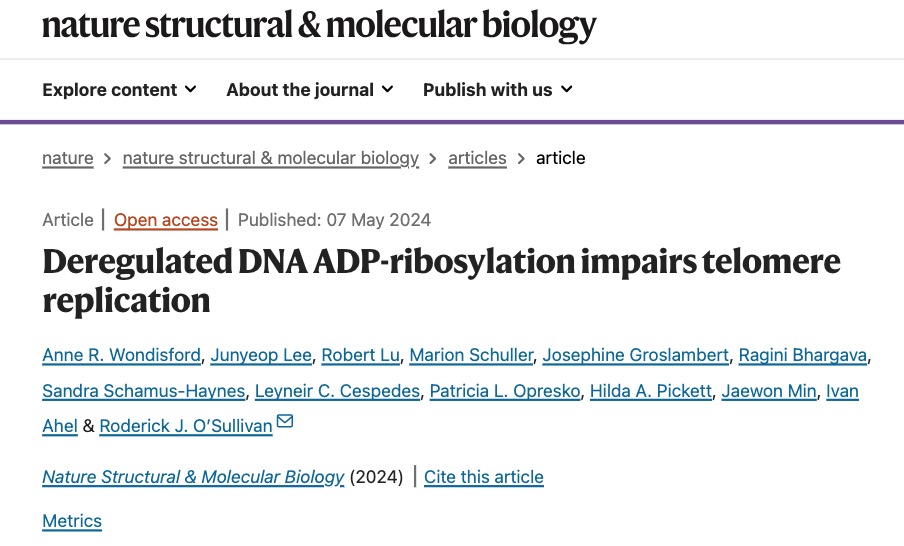
Task: Open nature structural & molecular biology breadcrumb
Action: pyautogui.click(x=271, y=158)
